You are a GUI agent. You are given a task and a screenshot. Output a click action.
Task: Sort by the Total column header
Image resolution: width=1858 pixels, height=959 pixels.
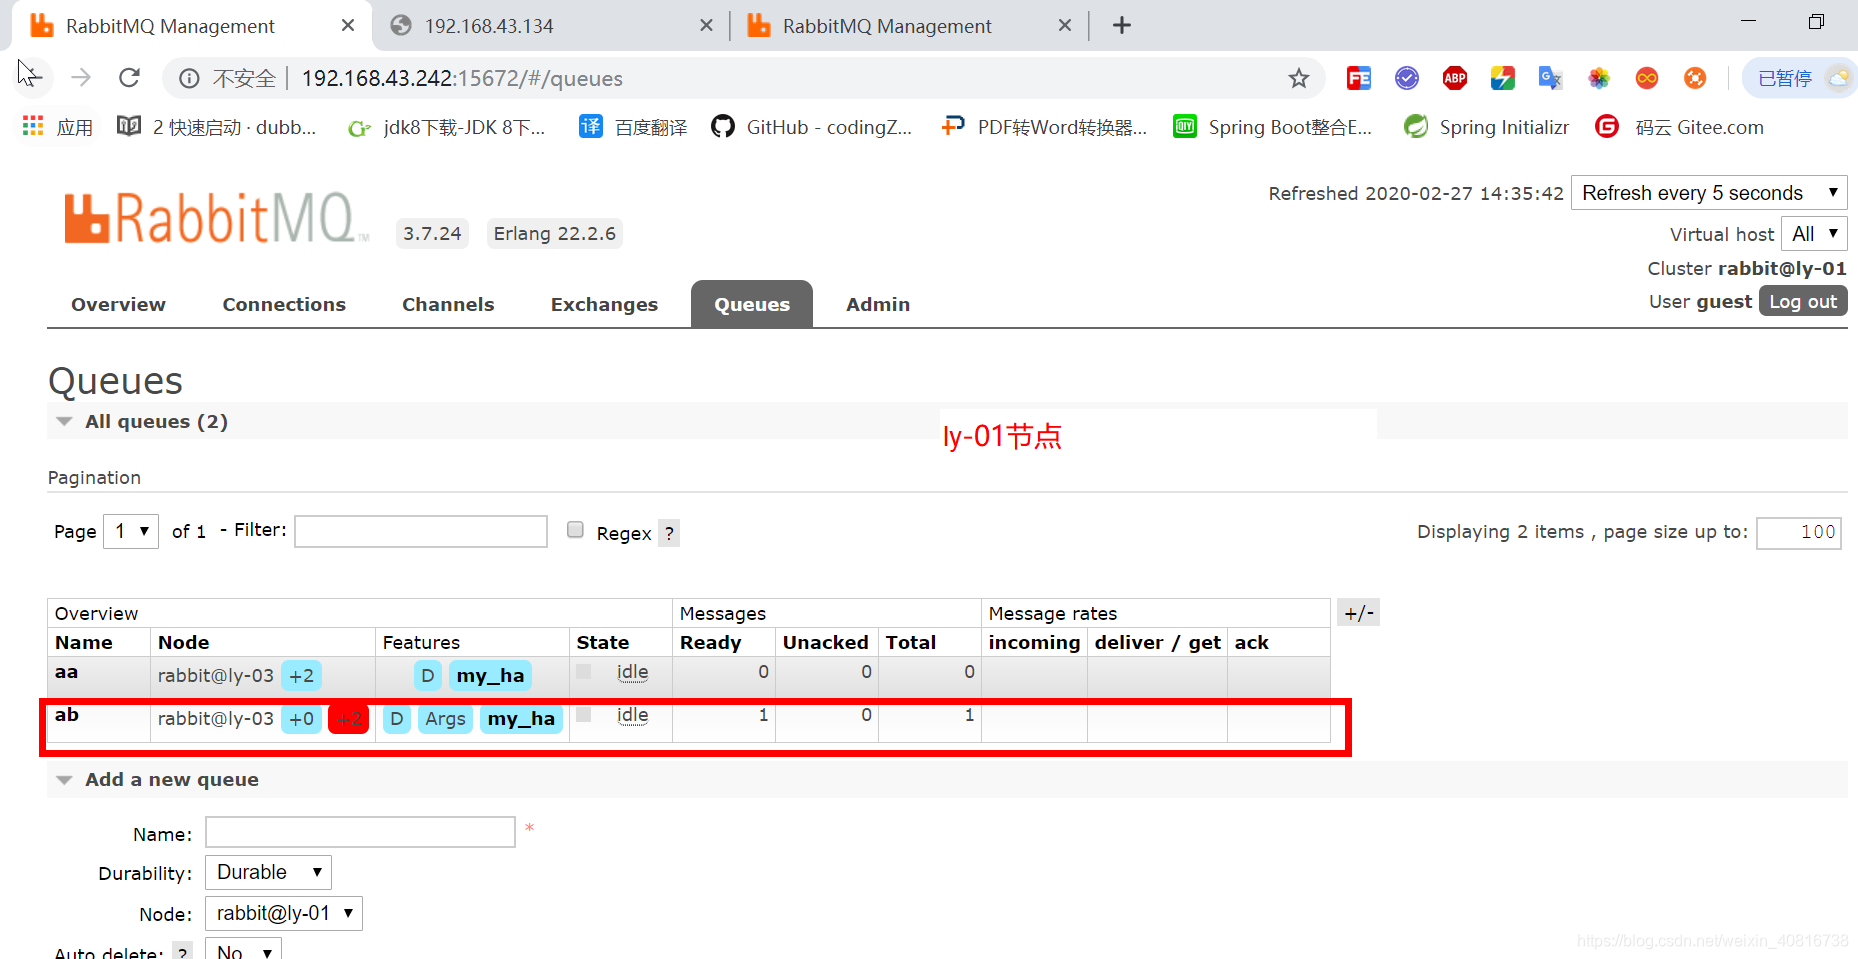(911, 642)
